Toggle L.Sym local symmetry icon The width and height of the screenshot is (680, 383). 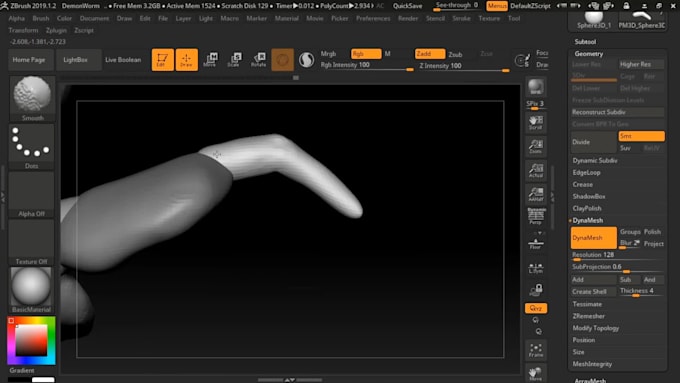point(536,268)
